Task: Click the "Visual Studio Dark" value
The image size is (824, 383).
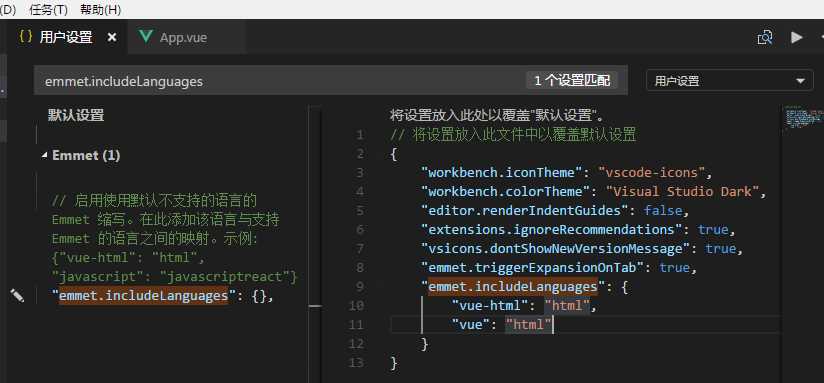Action: 682,191
